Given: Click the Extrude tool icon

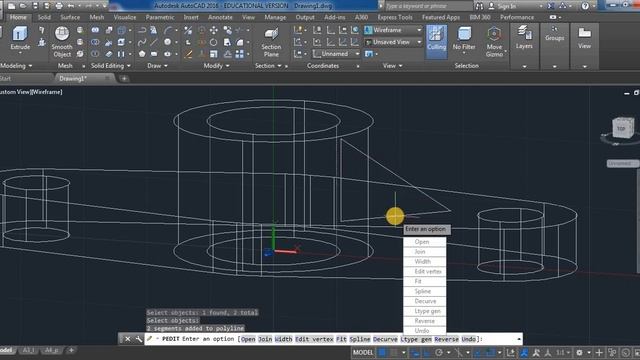Looking at the screenshot, I should point(20,34).
